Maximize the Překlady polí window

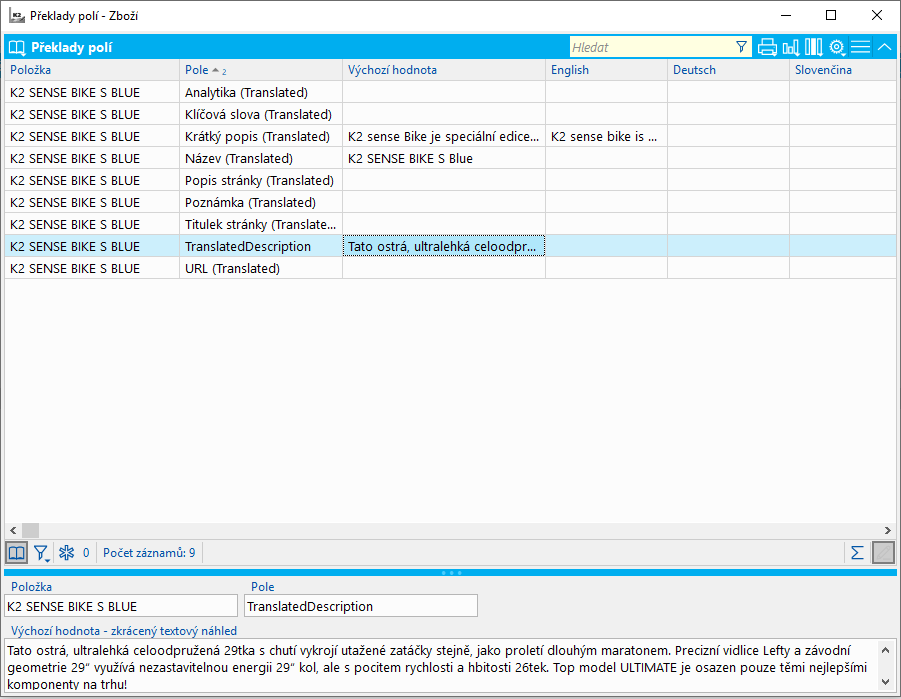click(831, 16)
